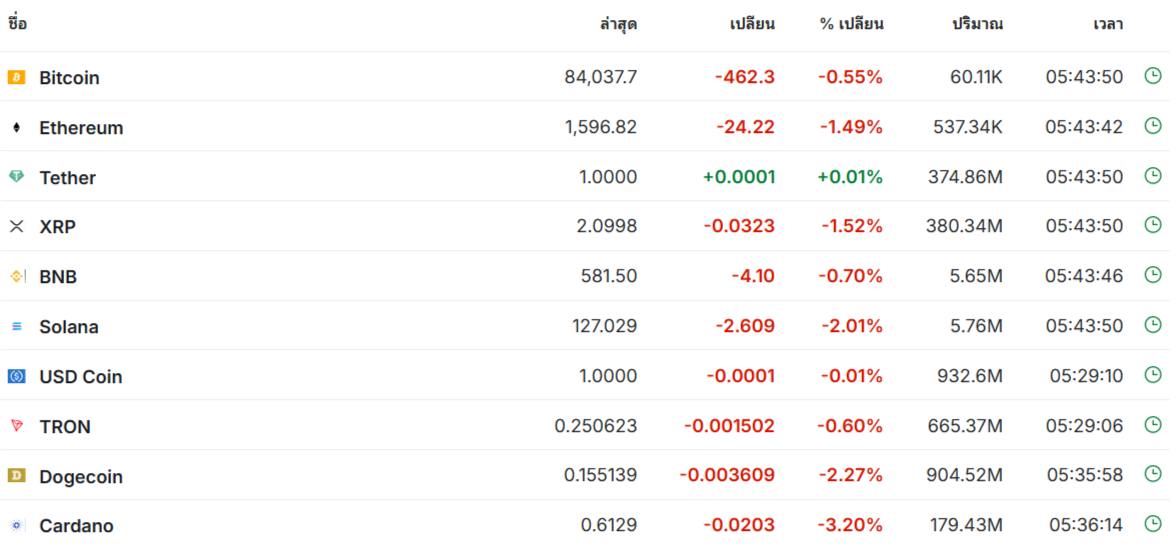Click the Cardano dotted logo icon
Image resolution: width=1176 pixels, height=549 pixels.
(16, 525)
